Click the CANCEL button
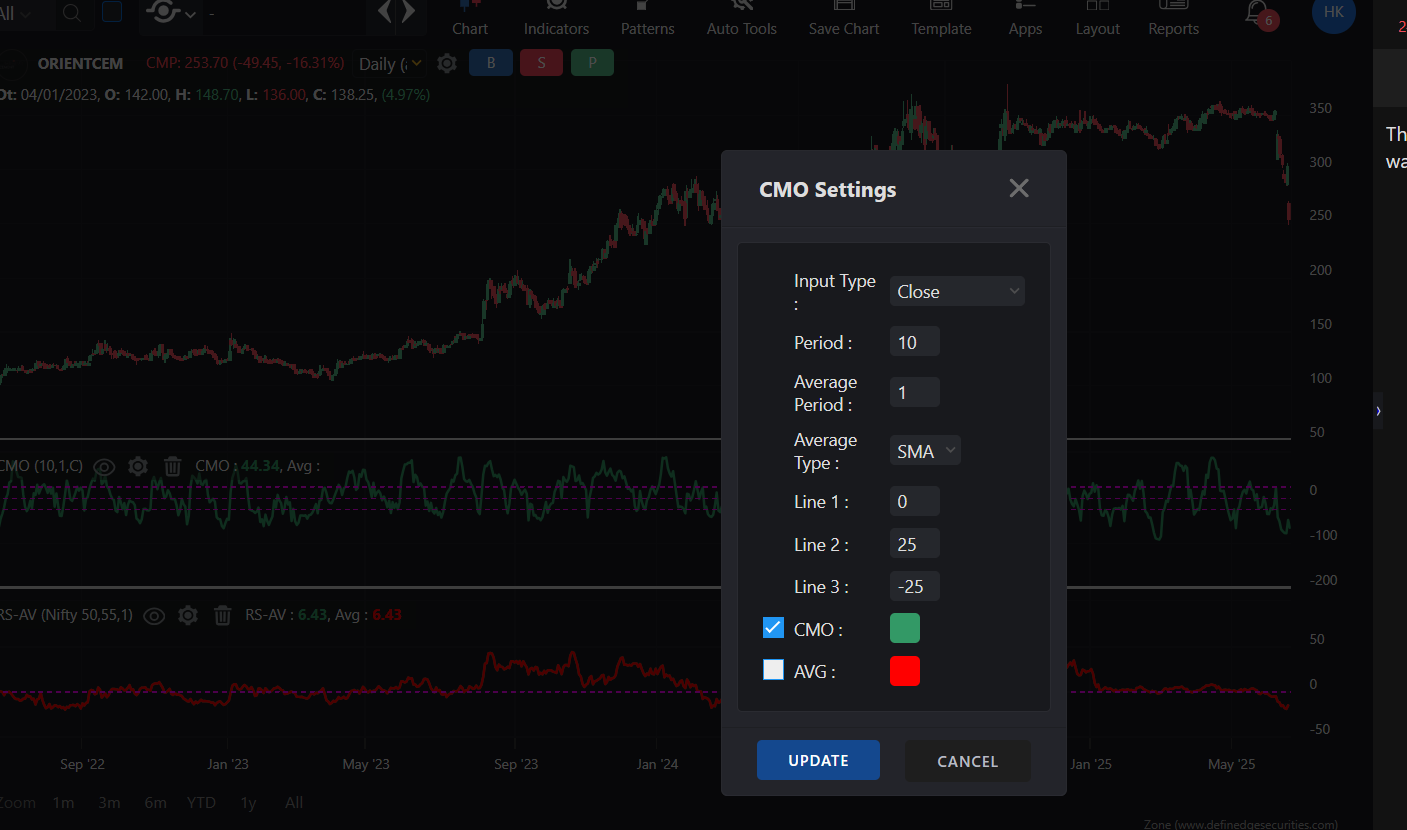Image resolution: width=1407 pixels, height=830 pixels. point(967,761)
